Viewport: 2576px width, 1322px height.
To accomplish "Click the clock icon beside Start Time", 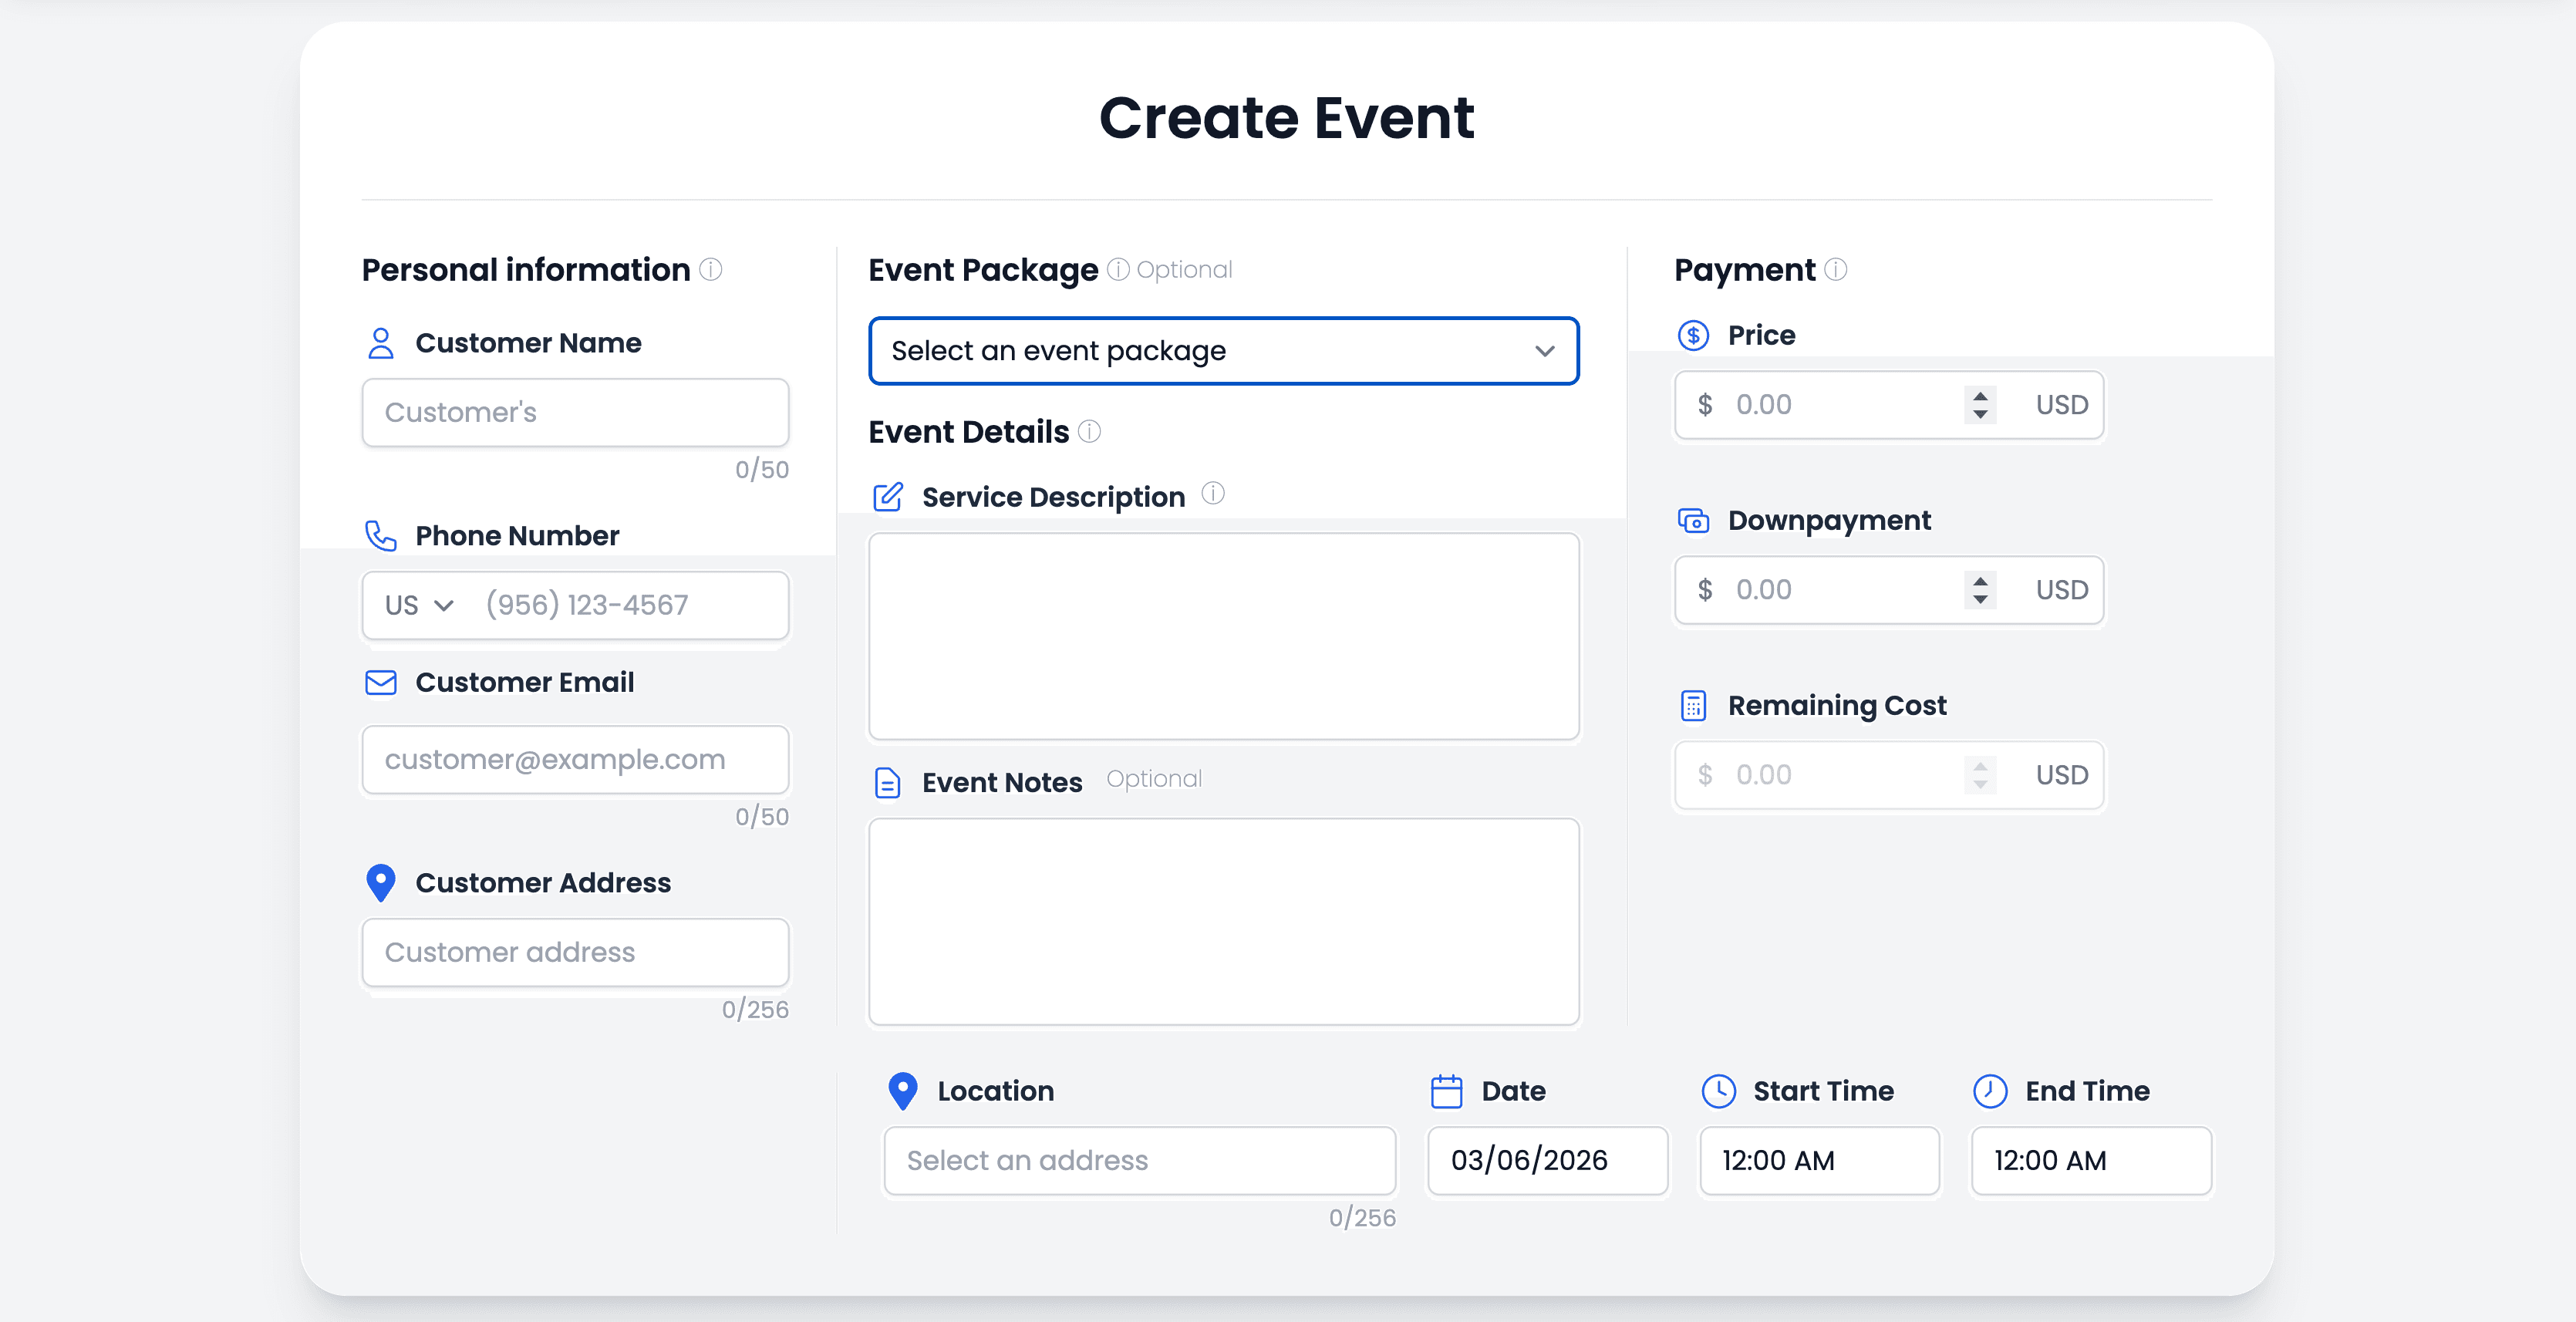I will pyautogui.click(x=1718, y=1091).
